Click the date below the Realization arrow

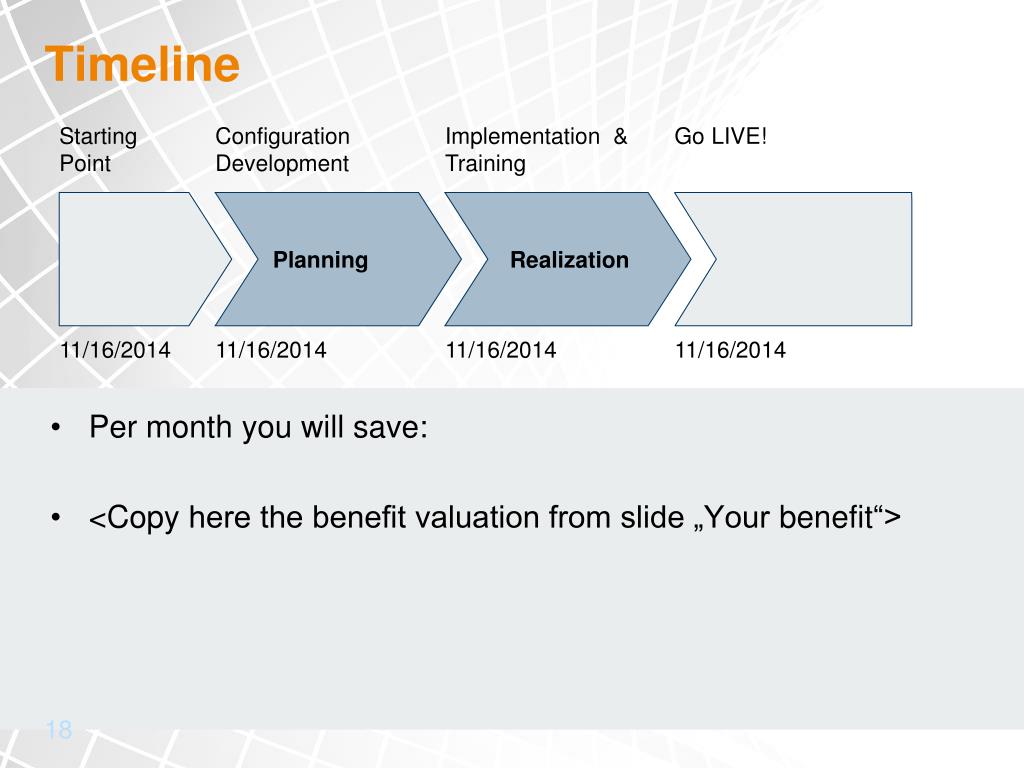[501, 350]
